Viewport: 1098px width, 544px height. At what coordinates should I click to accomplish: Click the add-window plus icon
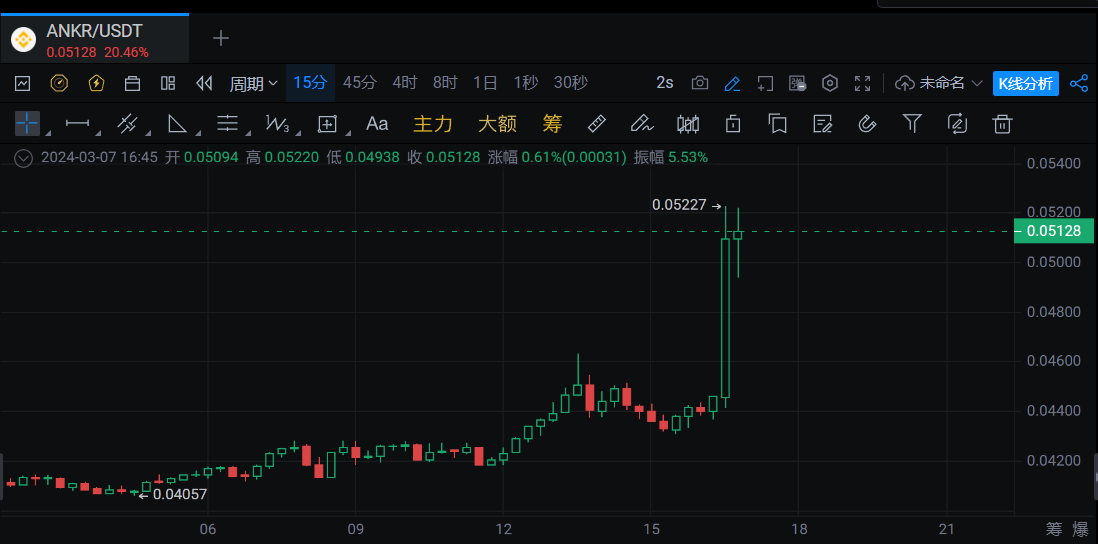click(x=765, y=83)
